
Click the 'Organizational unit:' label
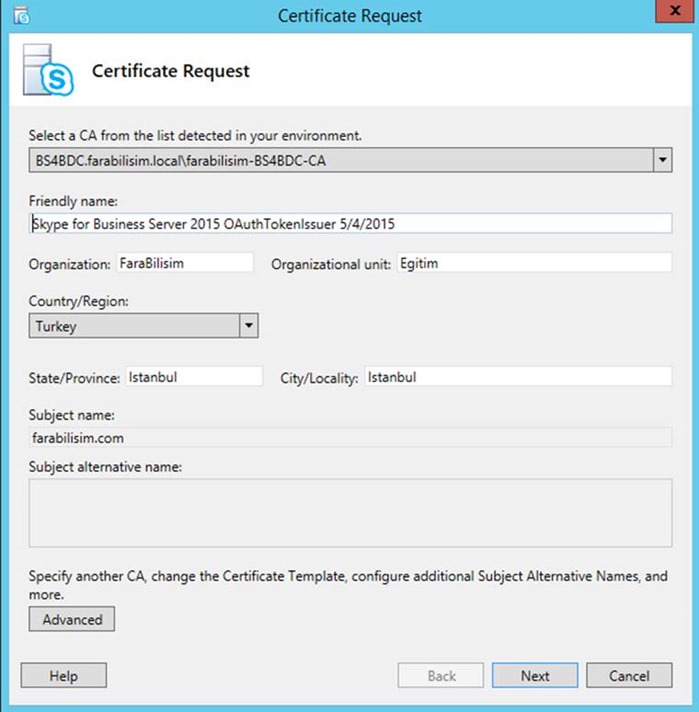(331, 264)
